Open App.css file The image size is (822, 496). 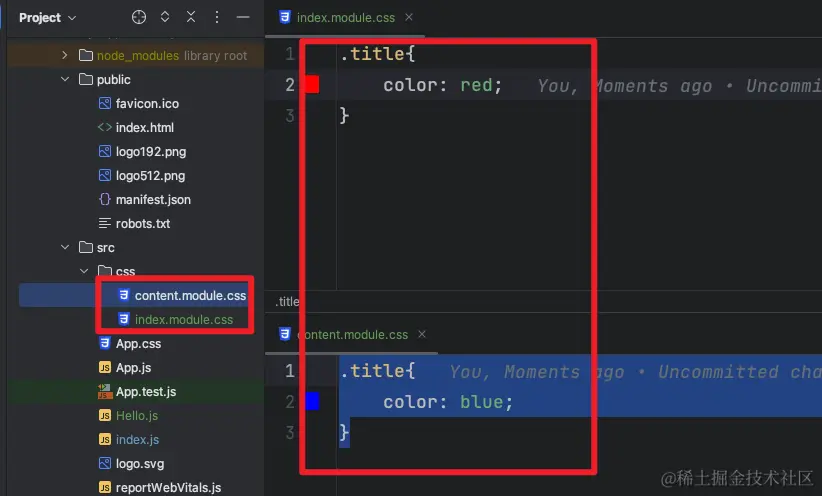tap(138, 344)
